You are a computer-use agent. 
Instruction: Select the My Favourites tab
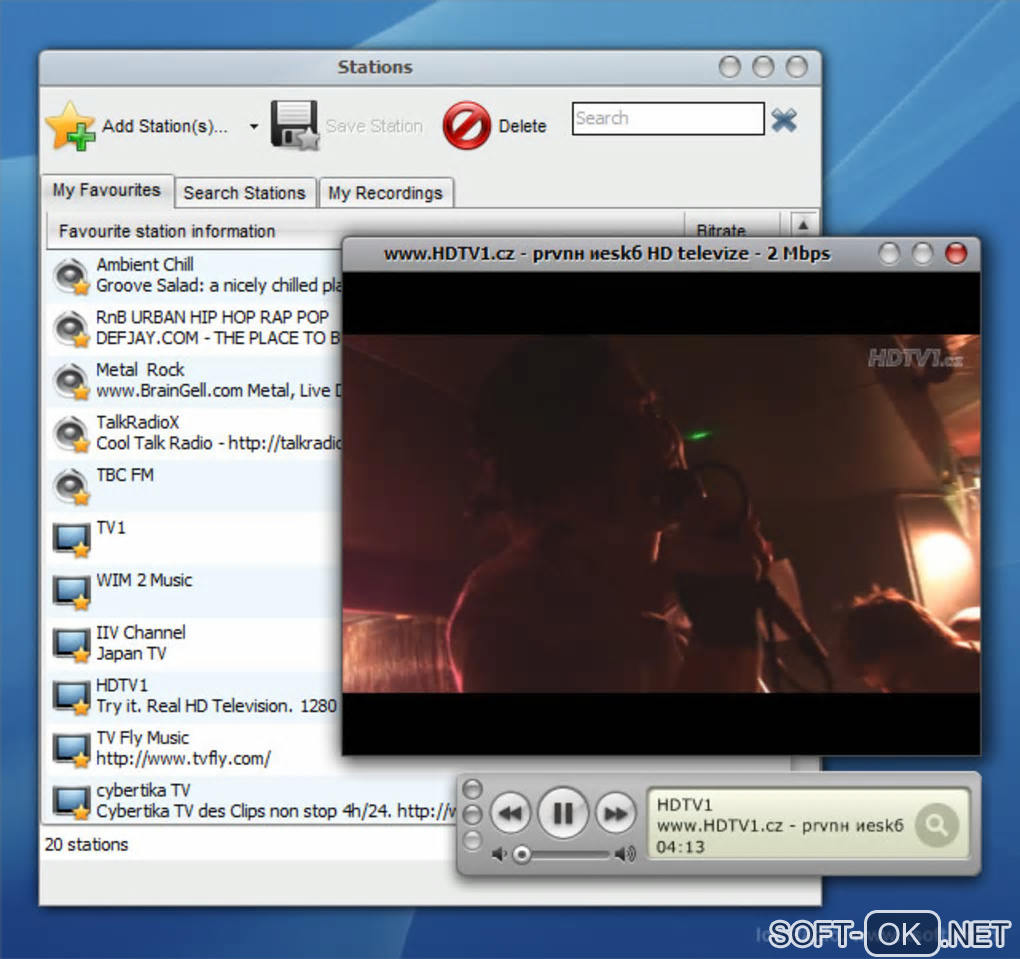click(106, 190)
